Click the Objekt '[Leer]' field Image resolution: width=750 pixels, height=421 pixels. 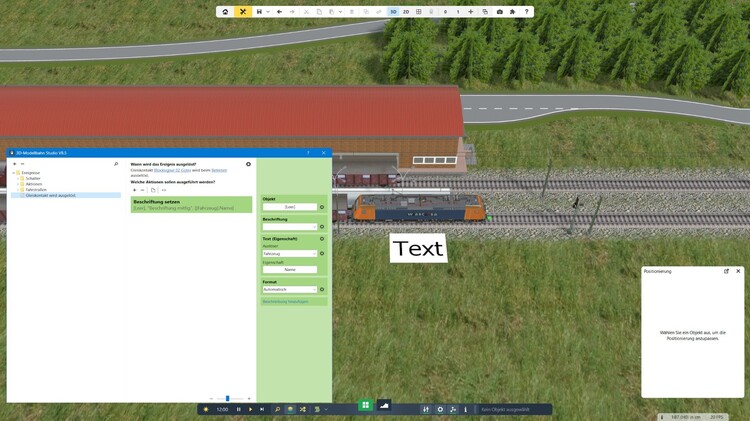click(290, 207)
